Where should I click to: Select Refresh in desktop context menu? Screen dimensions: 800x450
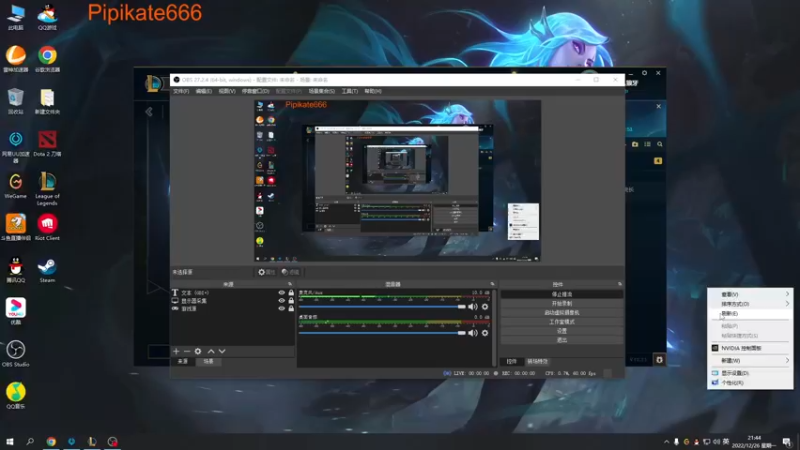pyautogui.click(x=750, y=314)
